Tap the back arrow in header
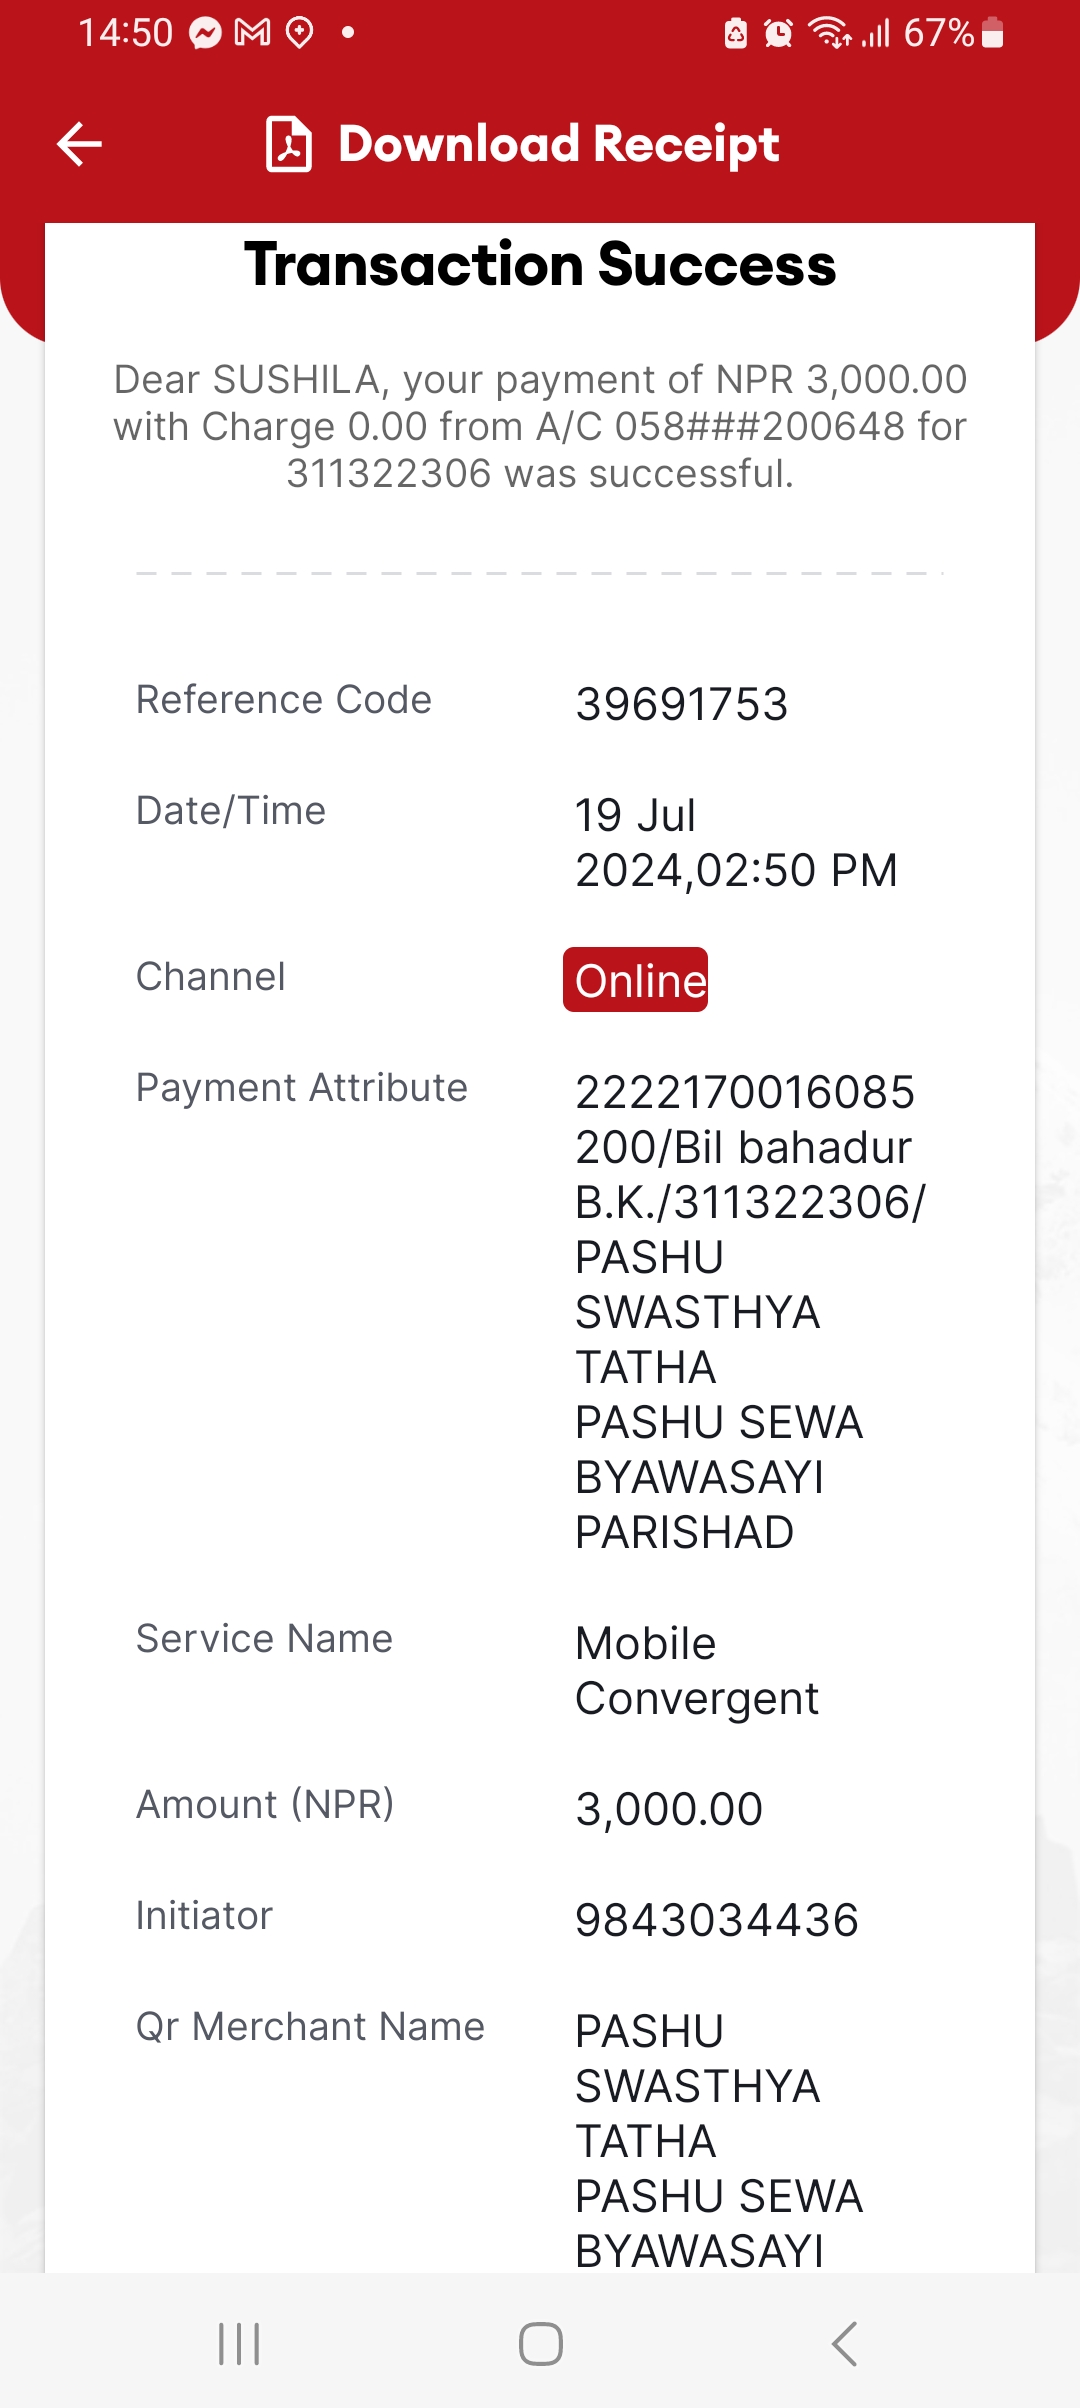Image resolution: width=1080 pixels, height=2408 pixels. (80, 144)
